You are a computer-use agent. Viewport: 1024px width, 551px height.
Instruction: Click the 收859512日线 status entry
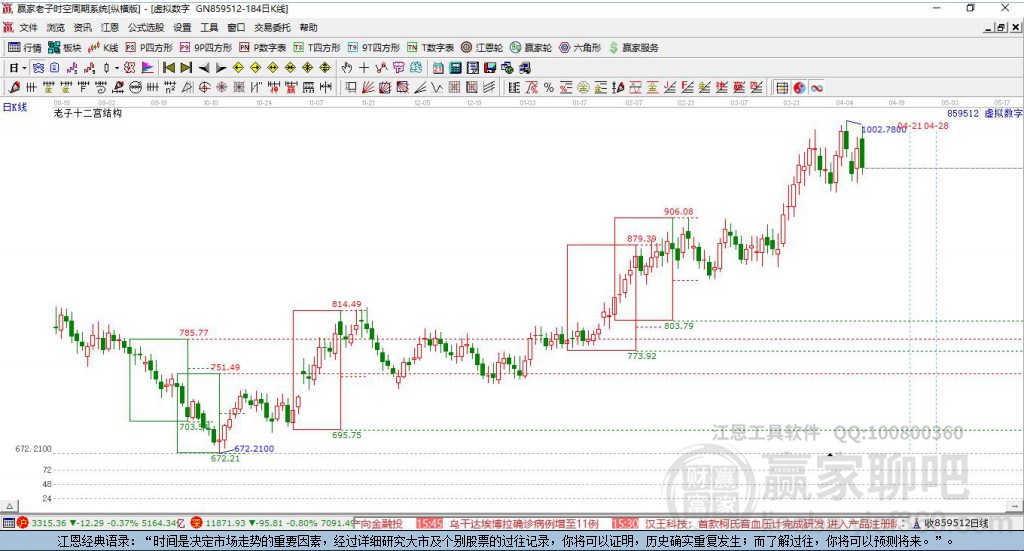[956, 524]
